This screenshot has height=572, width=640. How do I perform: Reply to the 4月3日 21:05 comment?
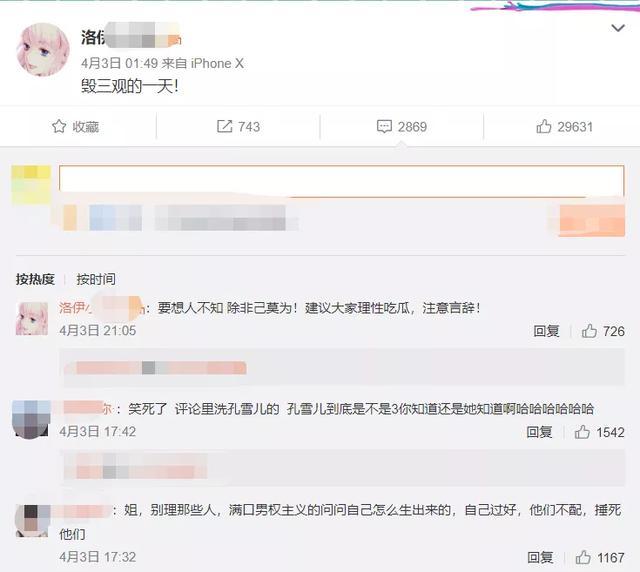pyautogui.click(x=546, y=331)
